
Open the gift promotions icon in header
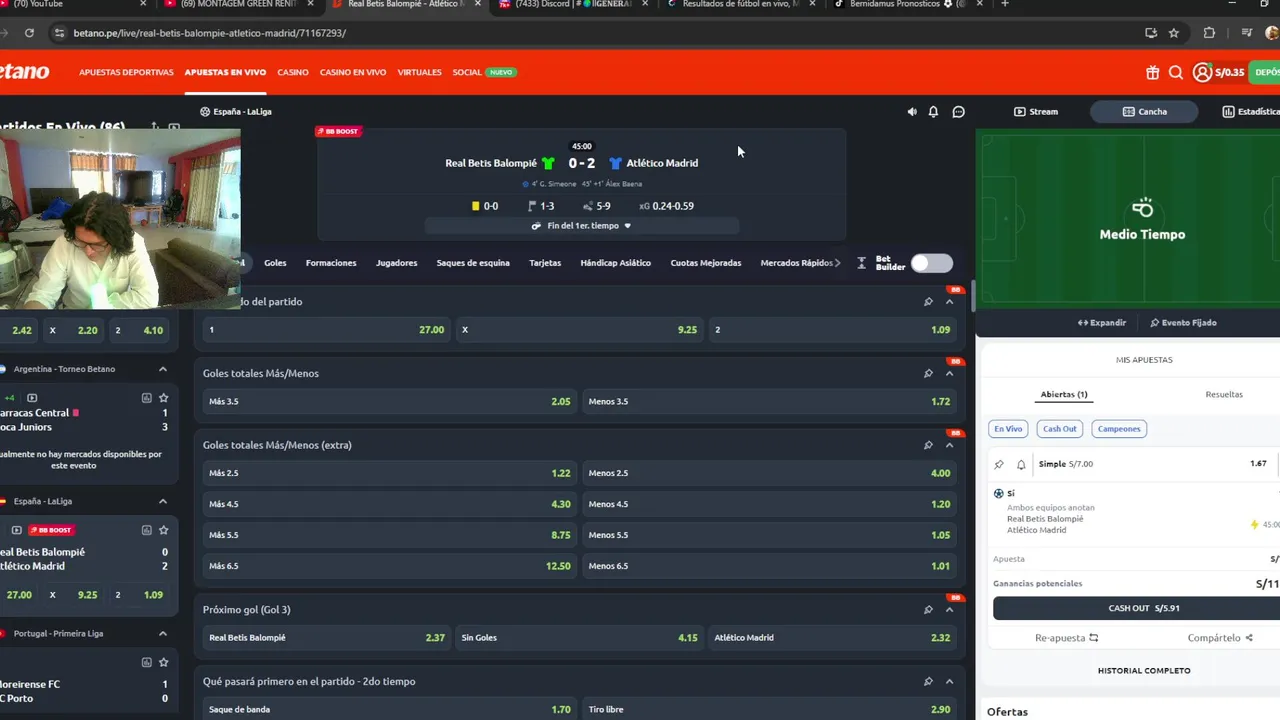point(1153,72)
